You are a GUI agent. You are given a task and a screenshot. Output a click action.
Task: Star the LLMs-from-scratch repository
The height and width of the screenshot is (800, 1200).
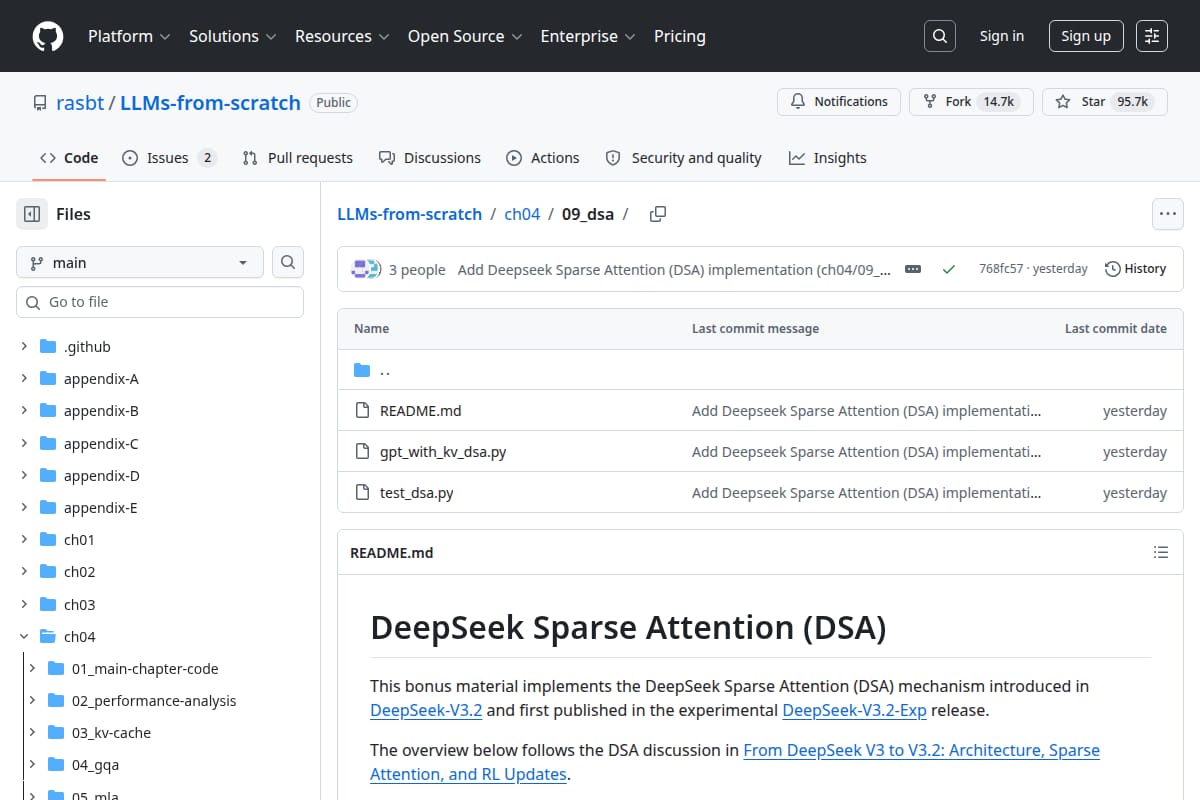(x=1105, y=102)
